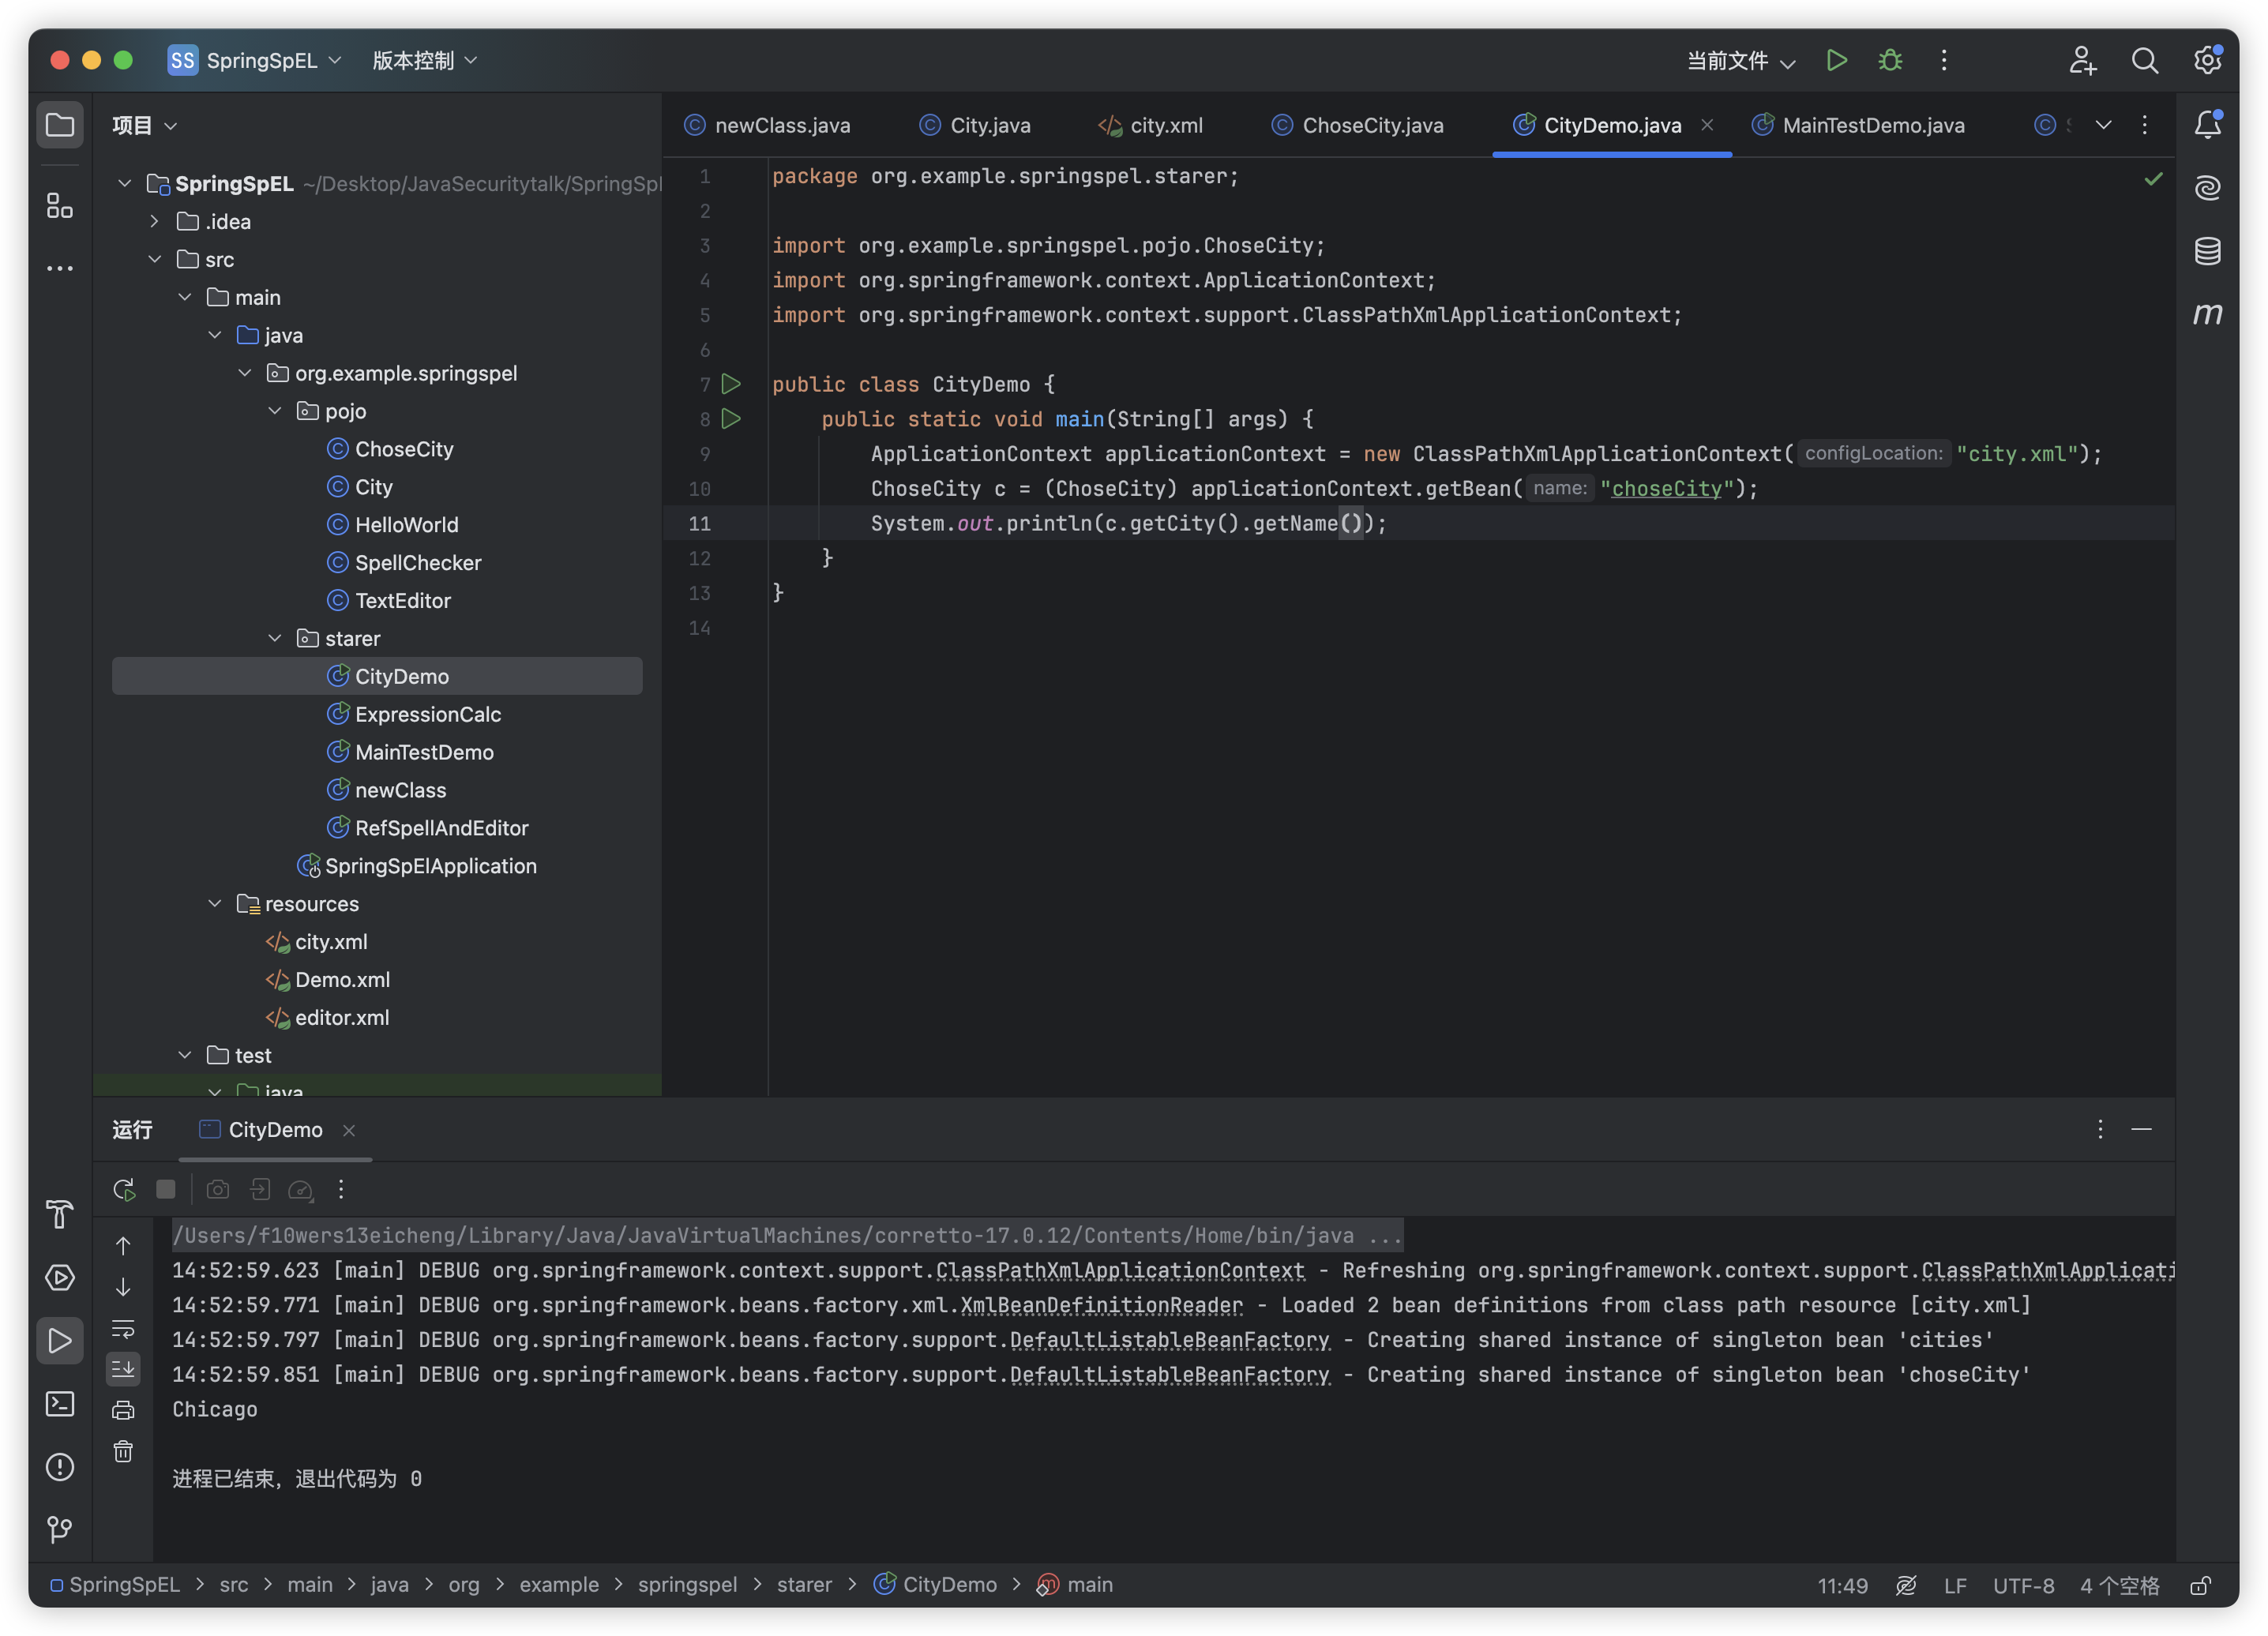Switch to the ChoseCity.java tab
Image resolution: width=2268 pixels, height=1636 pixels.
[1357, 125]
